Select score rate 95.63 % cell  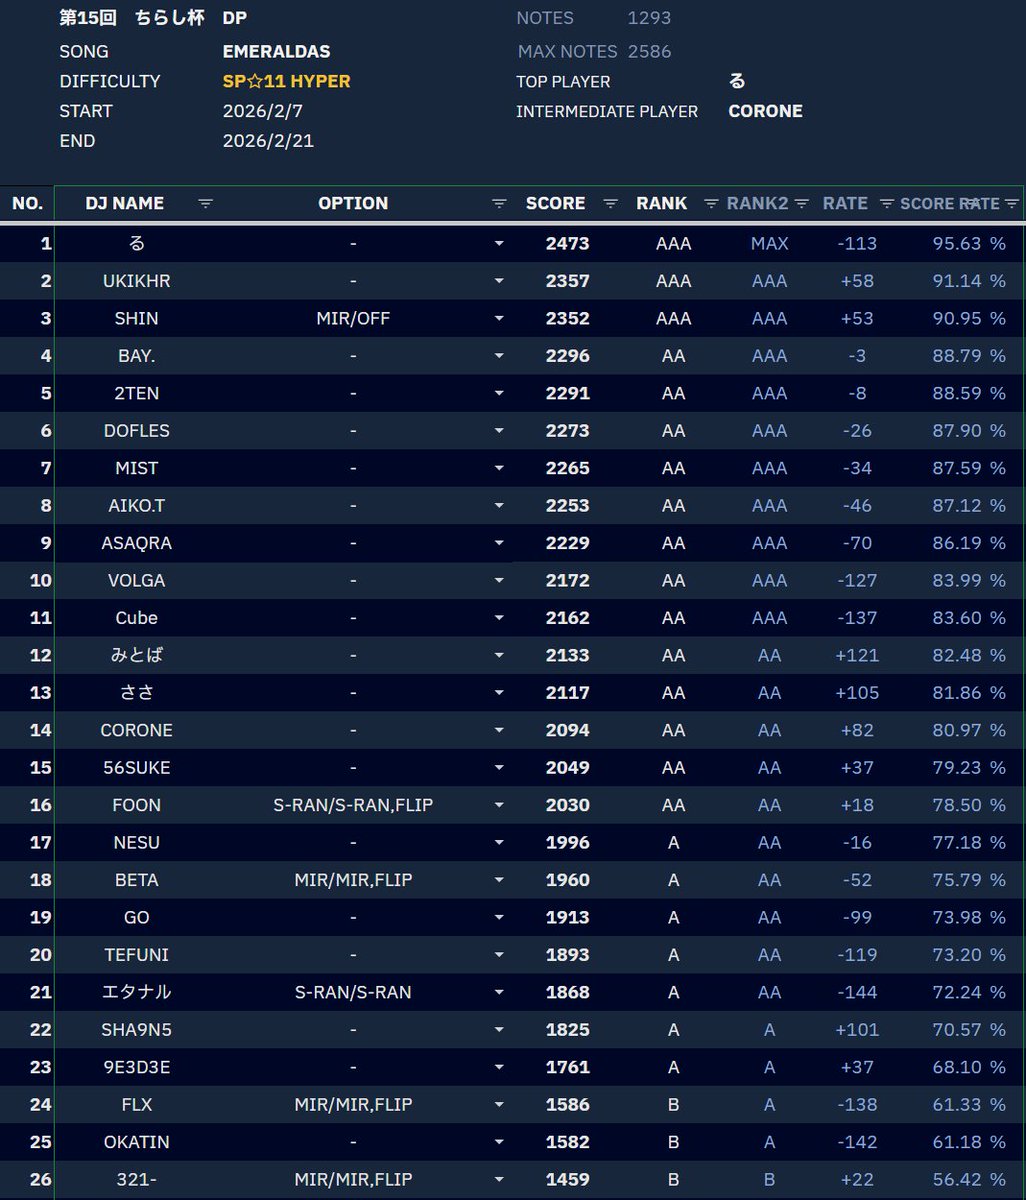coord(969,244)
